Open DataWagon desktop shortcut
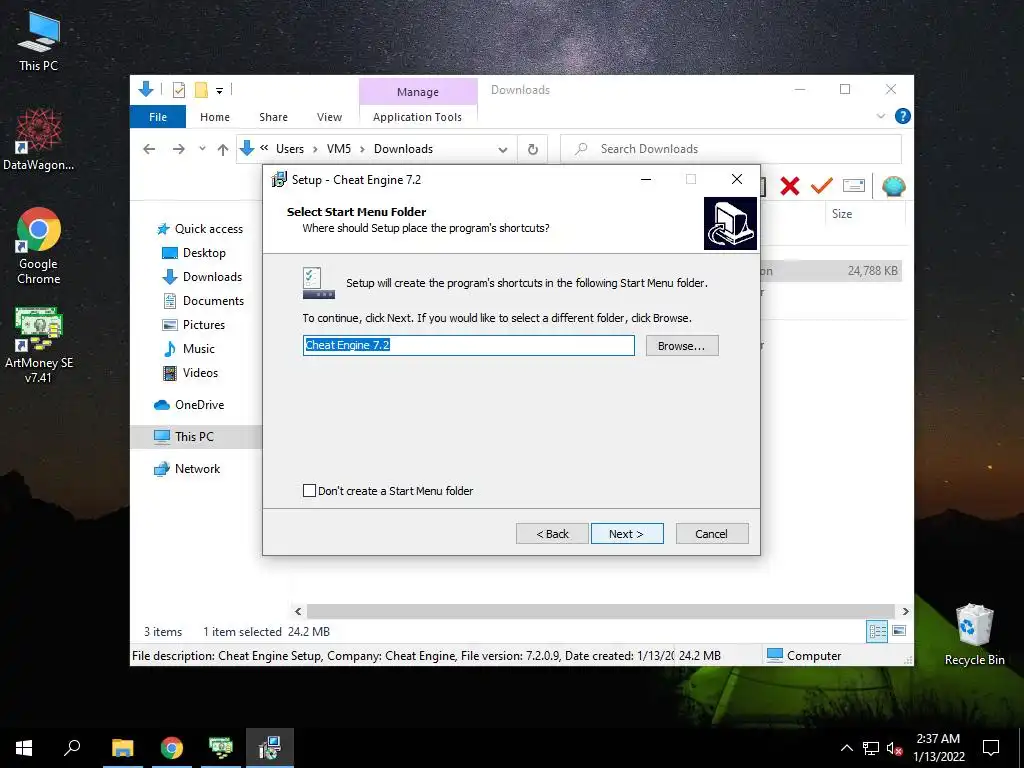This screenshot has height=768, width=1024. (x=38, y=140)
